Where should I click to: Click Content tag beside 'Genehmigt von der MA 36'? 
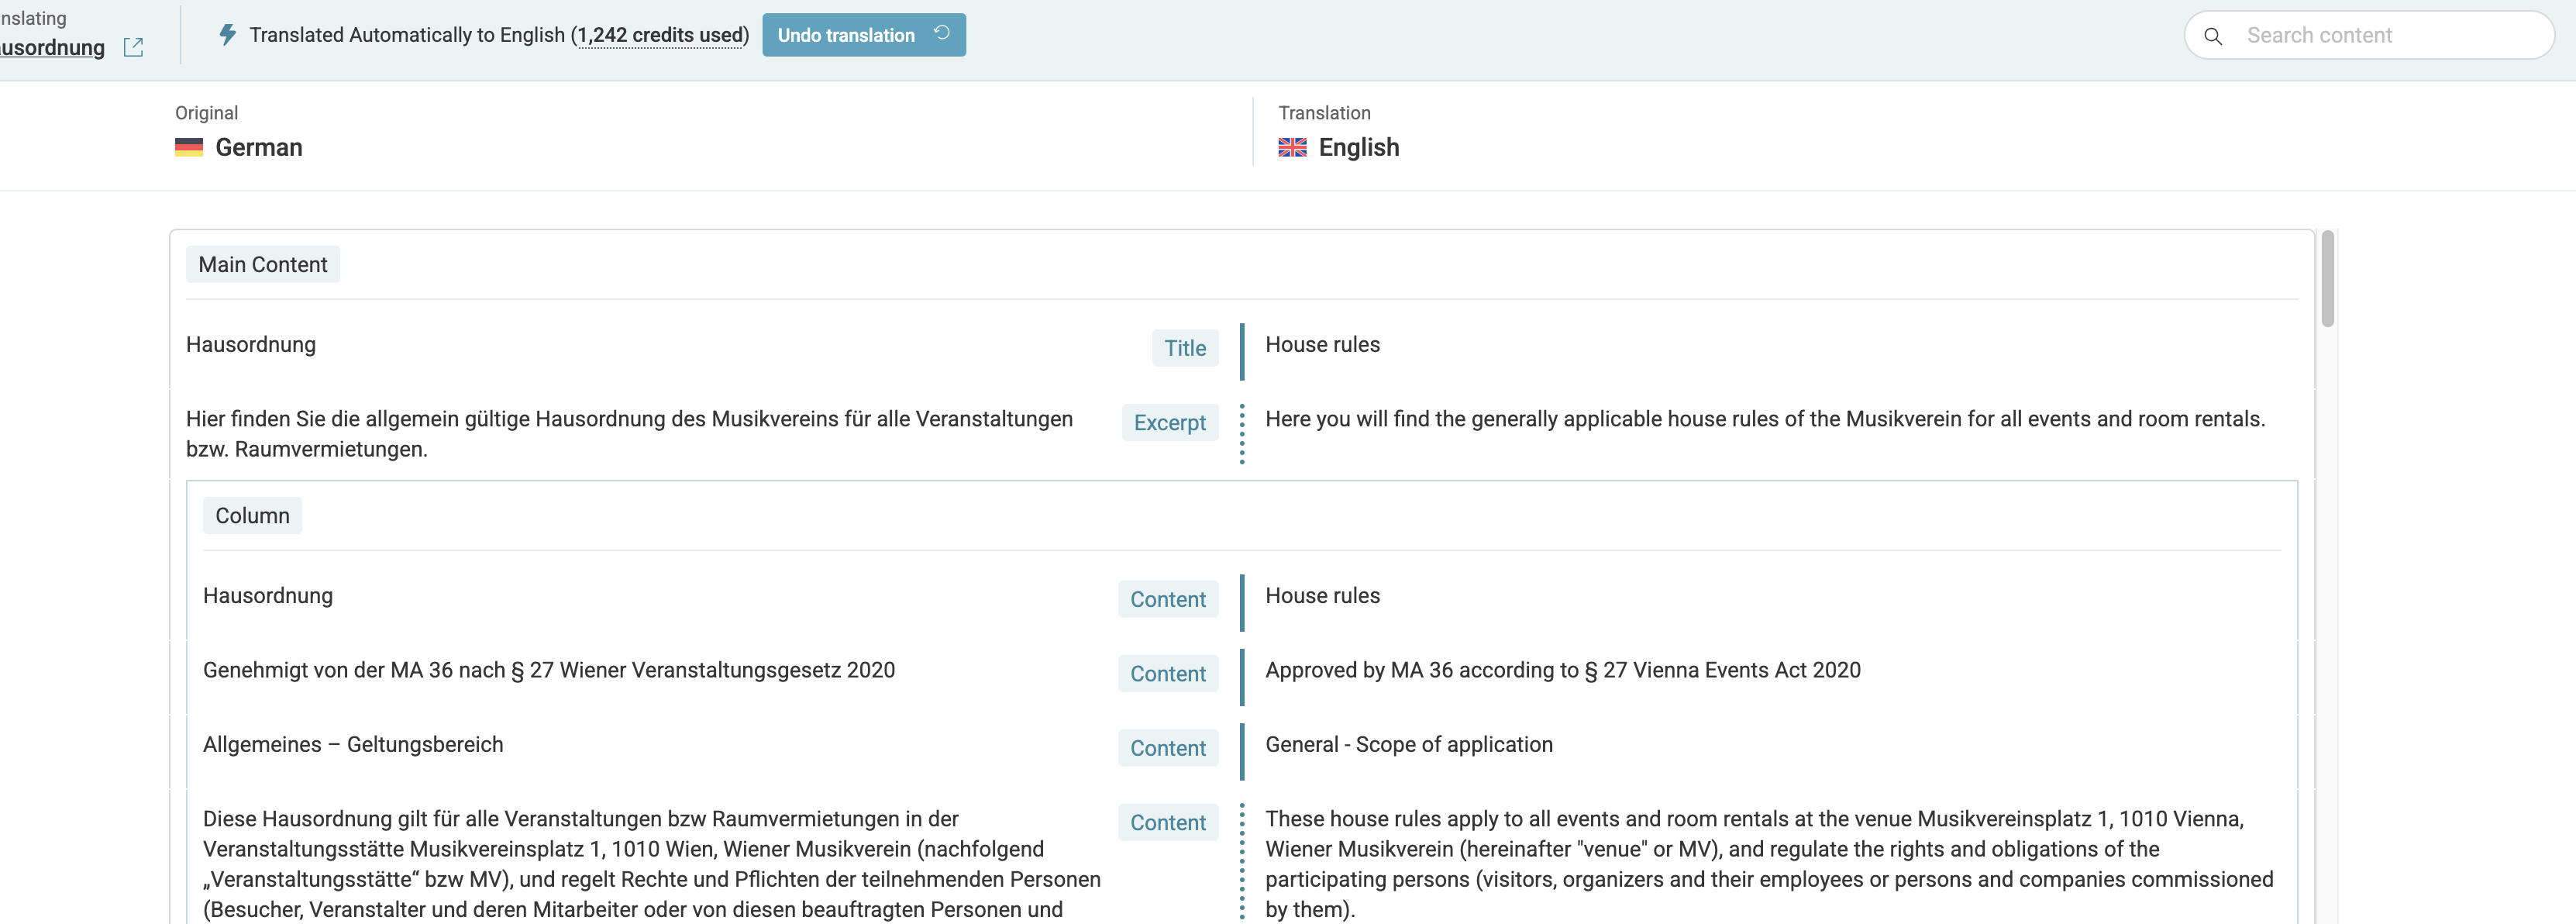[x=1168, y=673]
